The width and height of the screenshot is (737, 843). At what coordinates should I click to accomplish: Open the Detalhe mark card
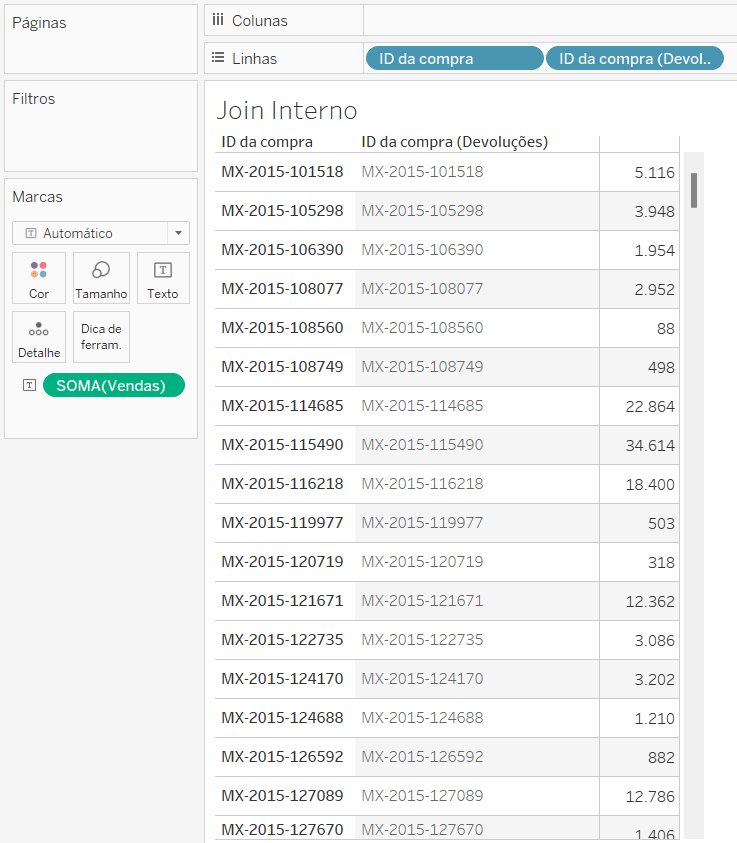coord(39,337)
